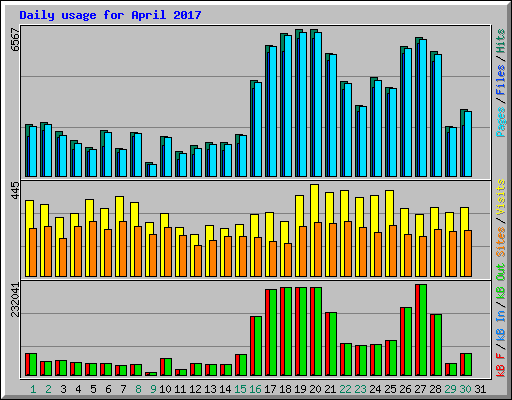Click day 15 on the x-axis
The image size is (512, 400).
click(240, 389)
